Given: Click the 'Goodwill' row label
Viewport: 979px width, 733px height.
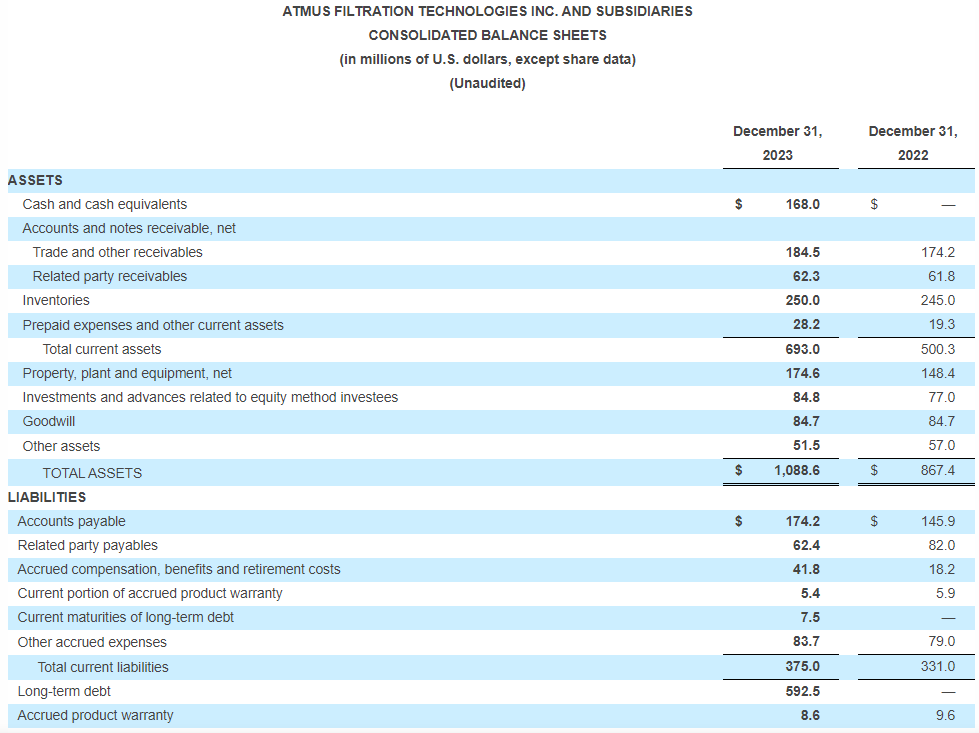Looking at the screenshot, I should [49, 421].
